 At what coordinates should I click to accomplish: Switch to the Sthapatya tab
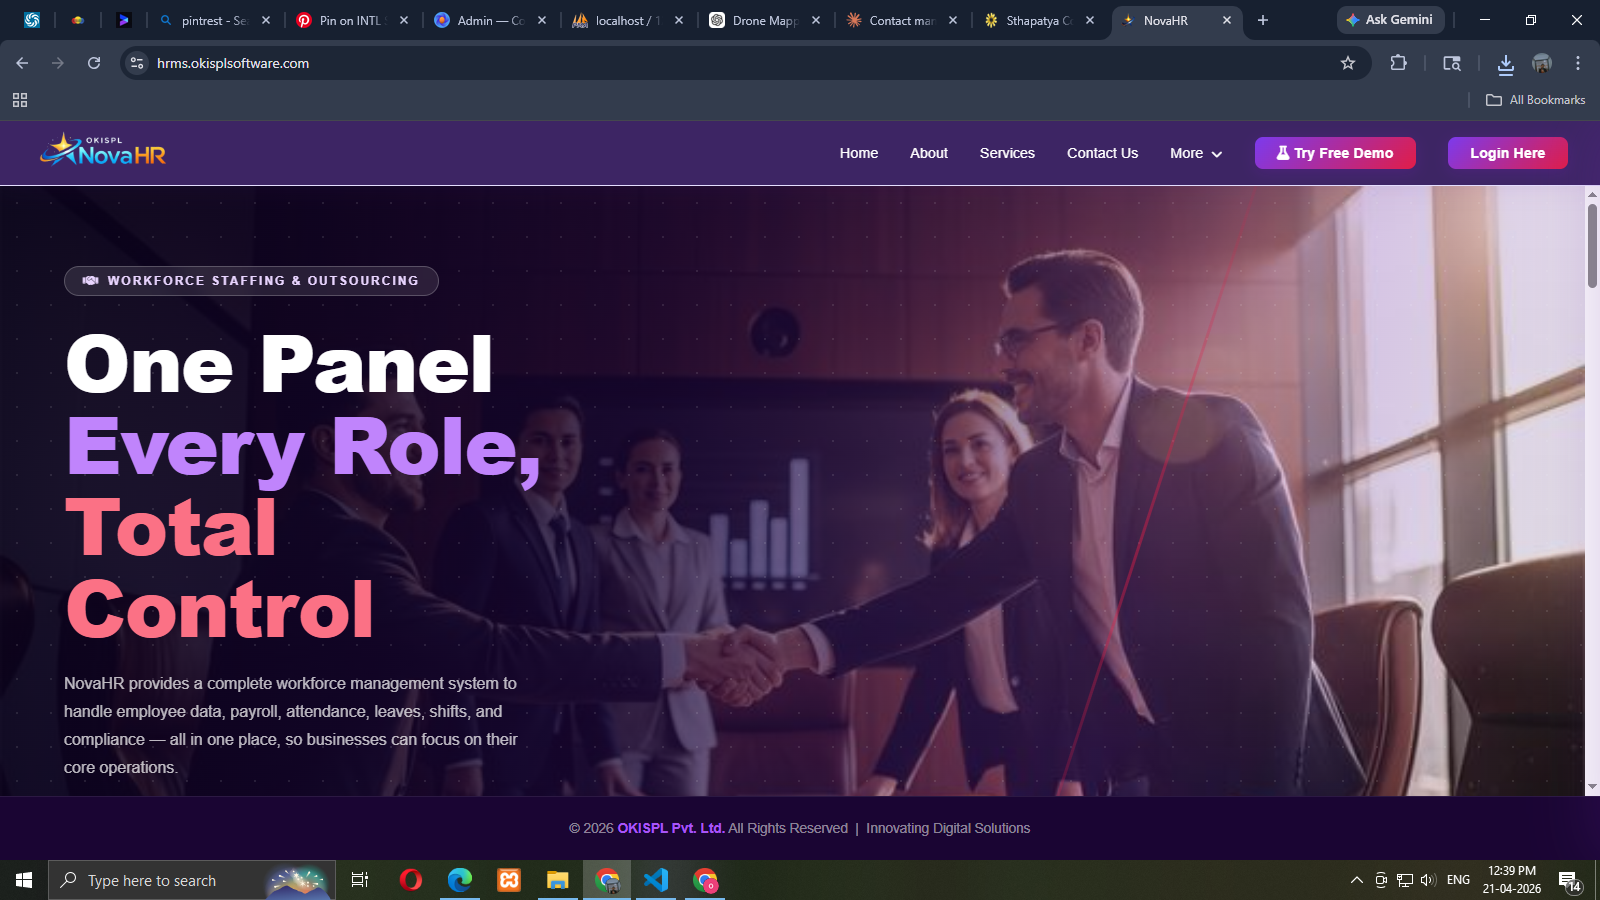(1038, 20)
